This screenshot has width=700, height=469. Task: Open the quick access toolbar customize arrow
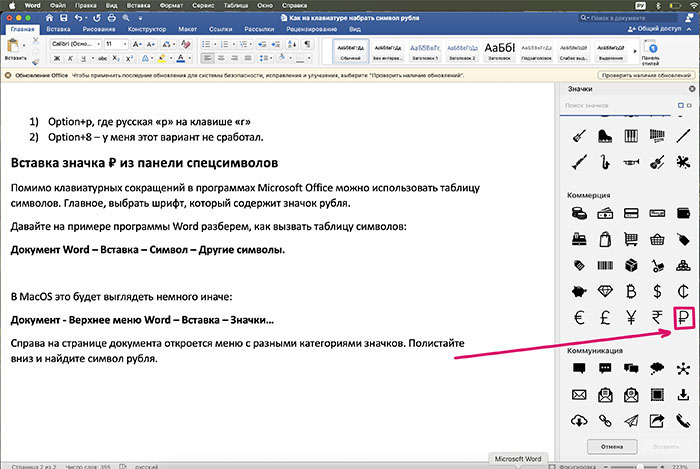tap(140, 18)
